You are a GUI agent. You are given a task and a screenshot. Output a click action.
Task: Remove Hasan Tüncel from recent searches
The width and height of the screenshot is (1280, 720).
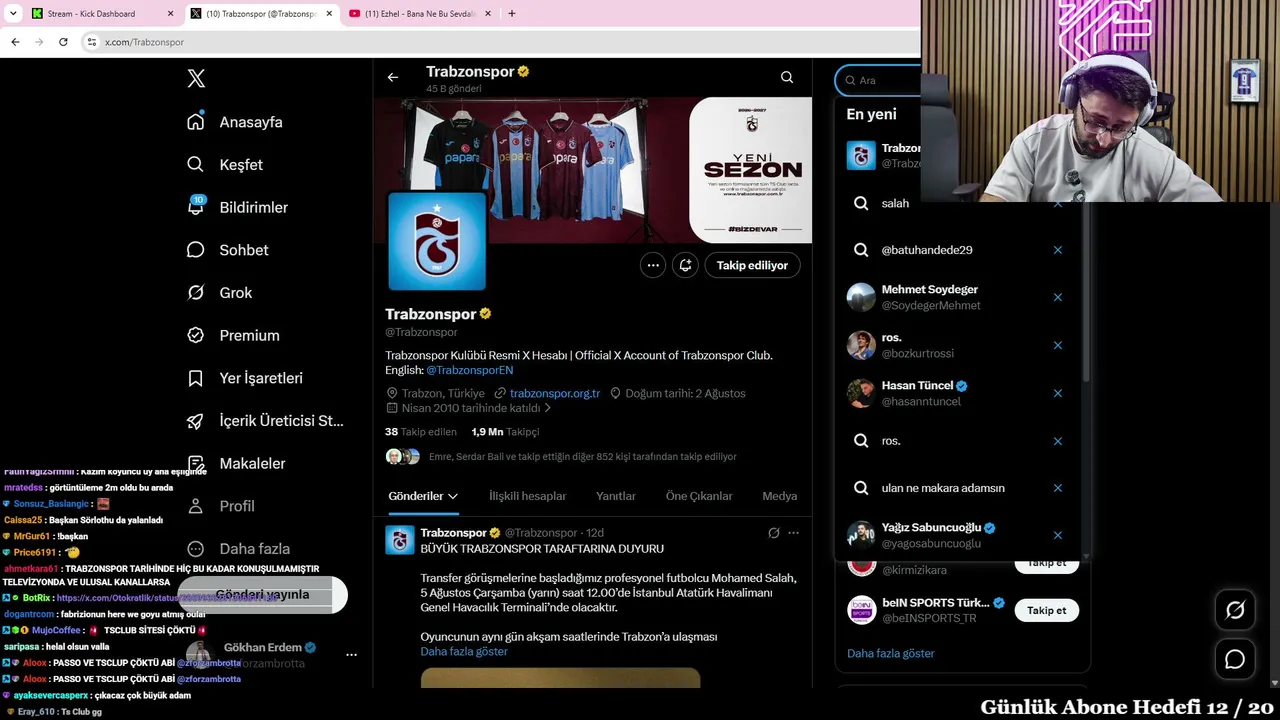click(1057, 393)
